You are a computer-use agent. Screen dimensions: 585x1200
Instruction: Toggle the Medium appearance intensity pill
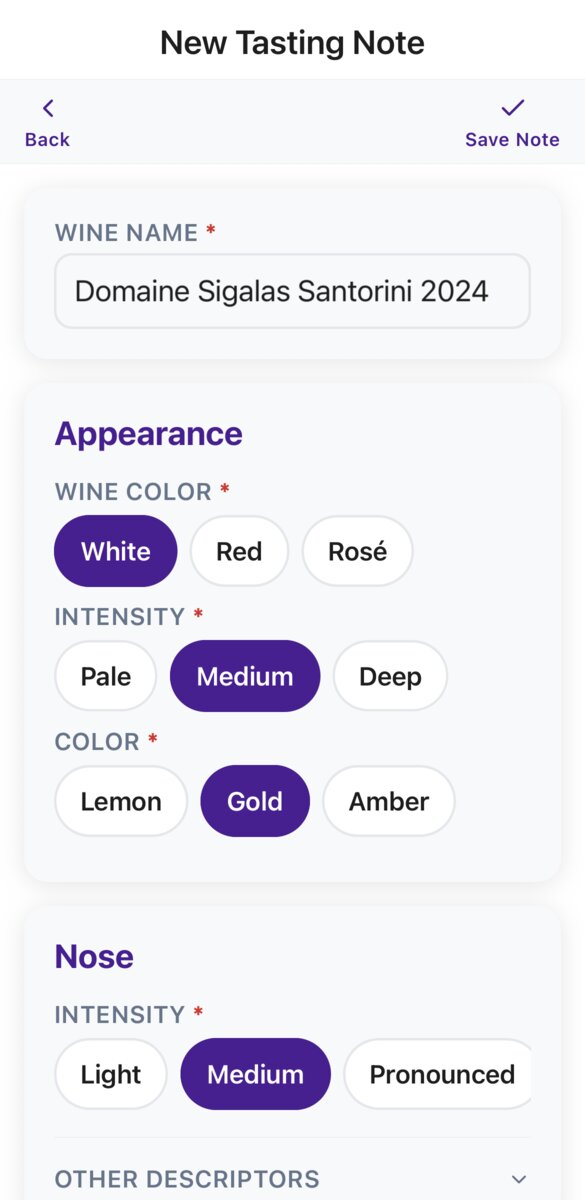(245, 676)
